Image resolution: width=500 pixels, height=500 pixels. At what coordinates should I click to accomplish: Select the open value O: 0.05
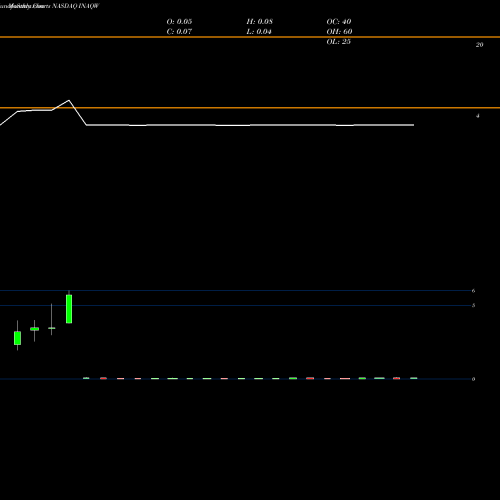[x=179, y=22]
